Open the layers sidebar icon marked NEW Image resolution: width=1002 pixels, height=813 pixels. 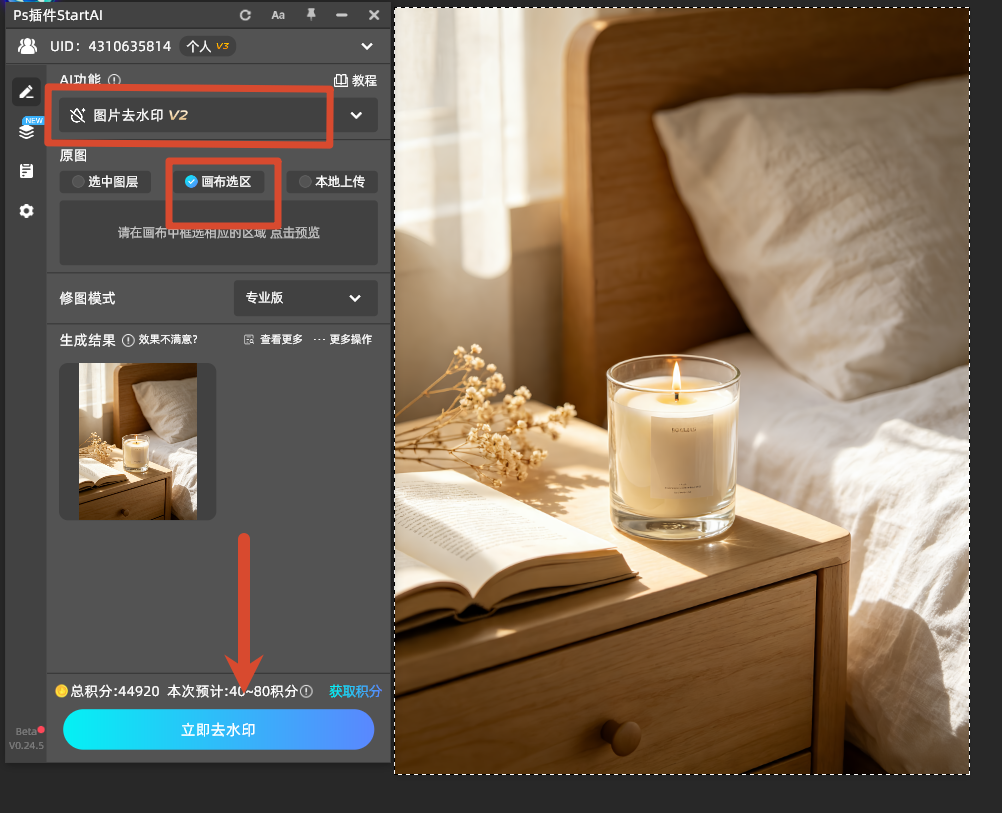coord(27,130)
